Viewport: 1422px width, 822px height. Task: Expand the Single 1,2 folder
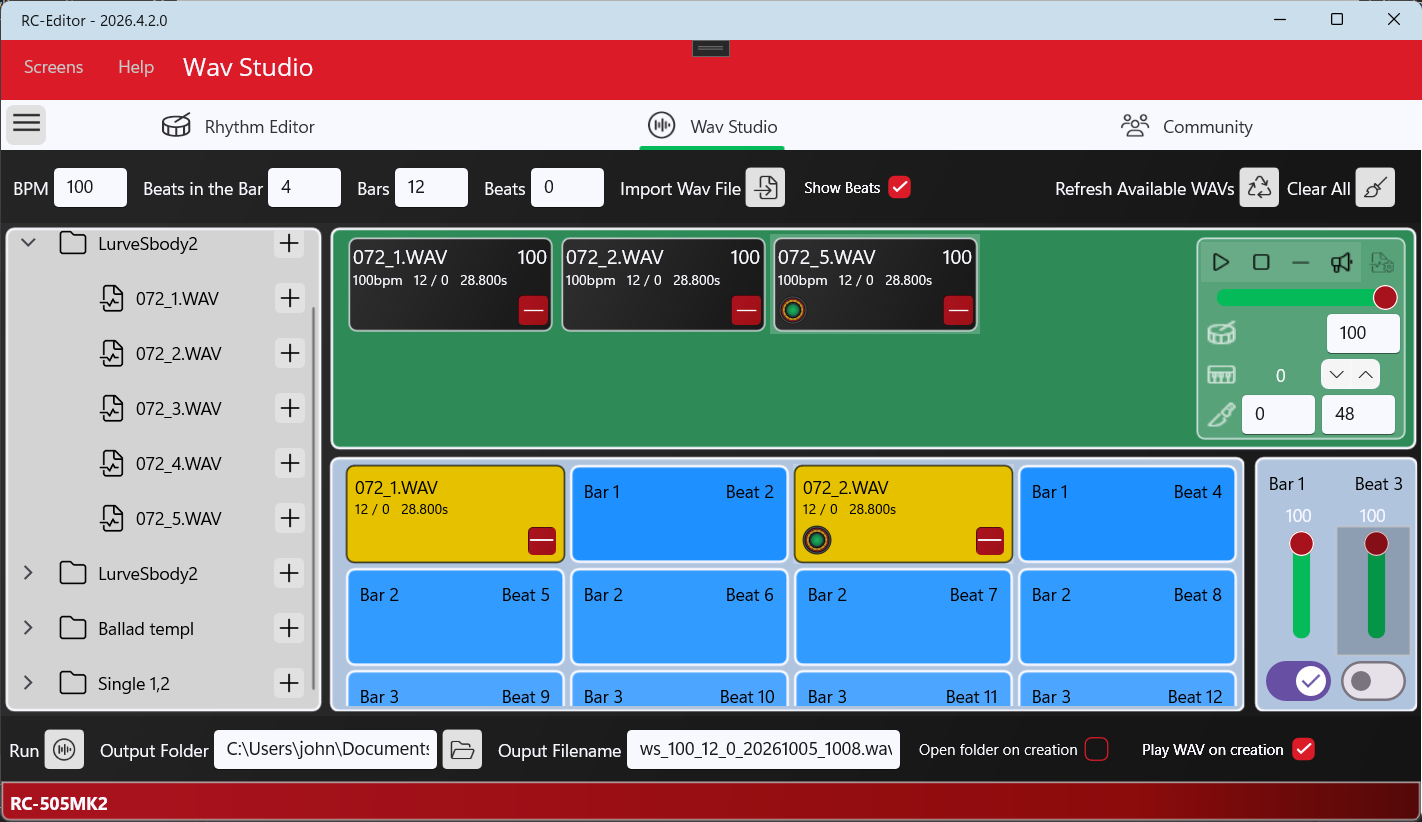click(x=28, y=683)
